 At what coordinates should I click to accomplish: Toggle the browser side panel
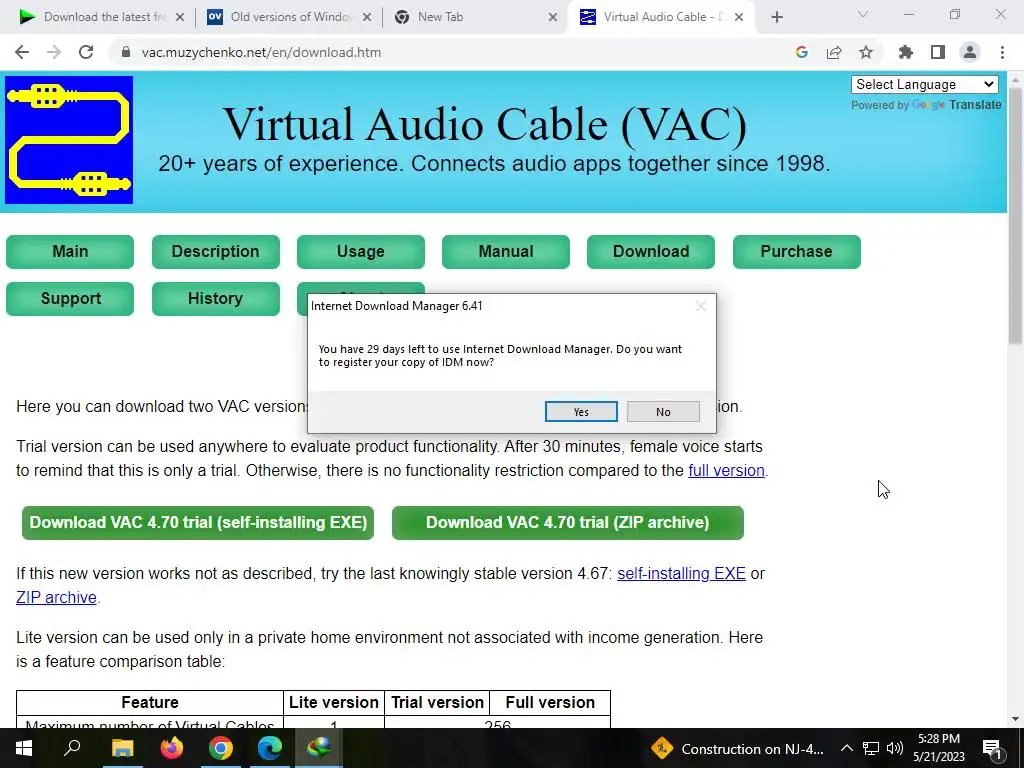938,52
